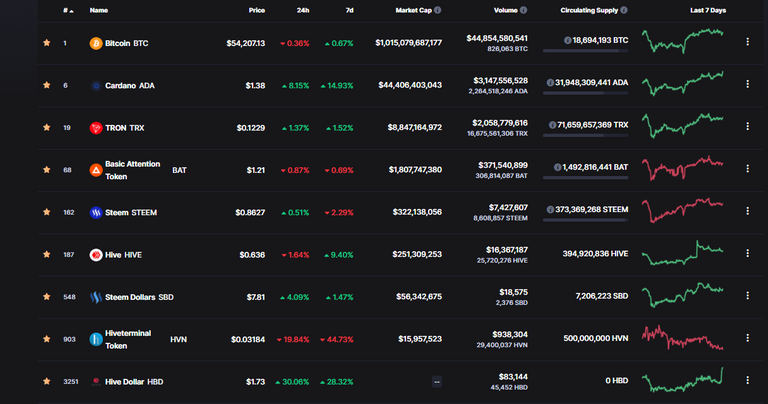This screenshot has width=768, height=404.
Task: Click the Steem Dollars logo icon
Action: (96, 297)
